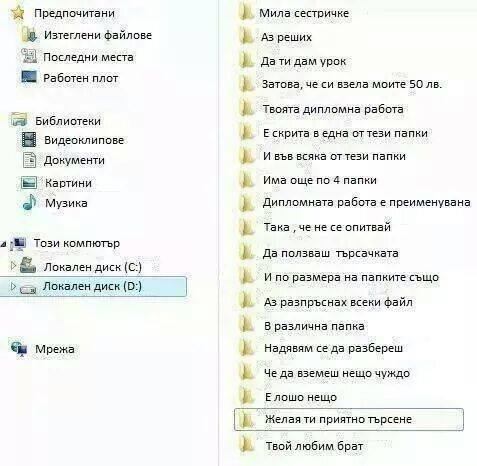Image resolution: width=477 pixels, height=466 pixels.
Task: Select folder named Мила сестричке
Action: coord(304,13)
